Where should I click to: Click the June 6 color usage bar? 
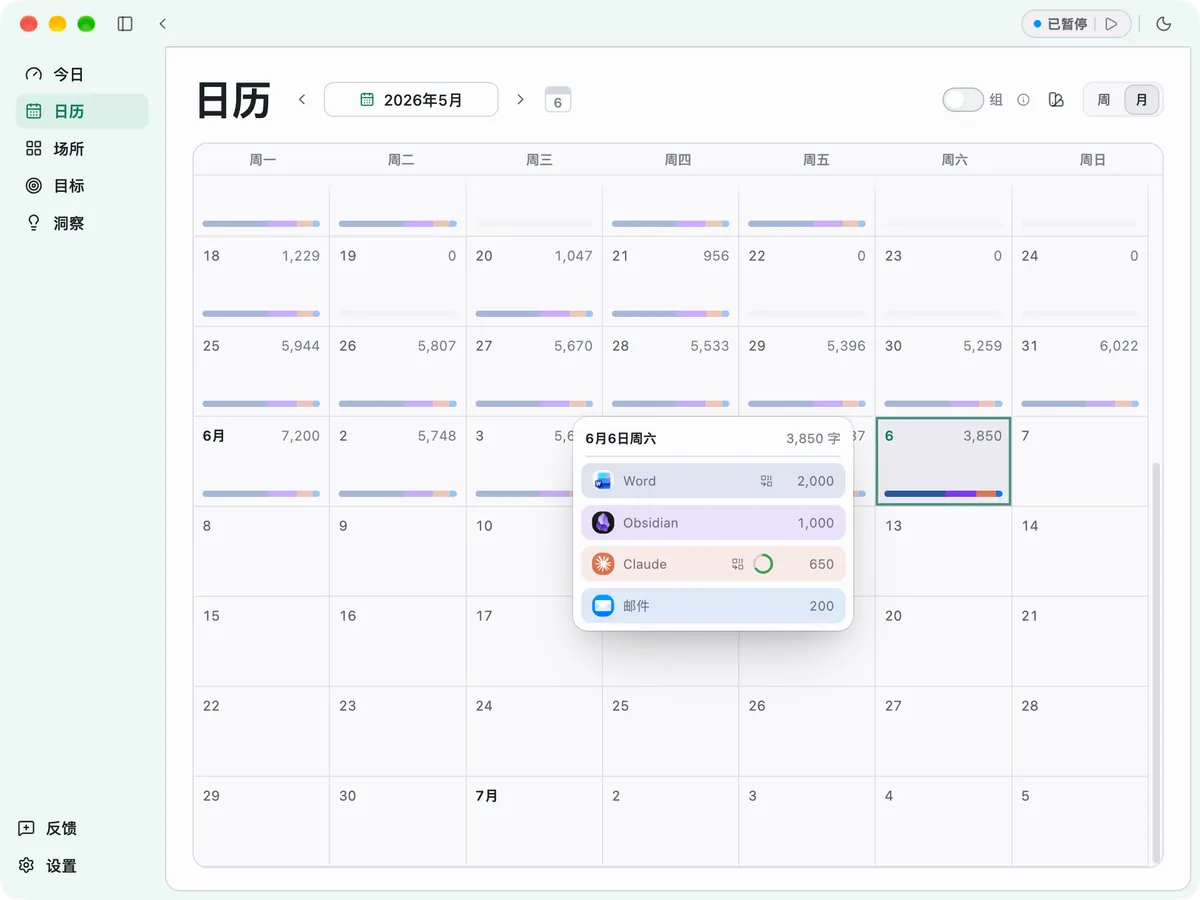[x=943, y=494]
